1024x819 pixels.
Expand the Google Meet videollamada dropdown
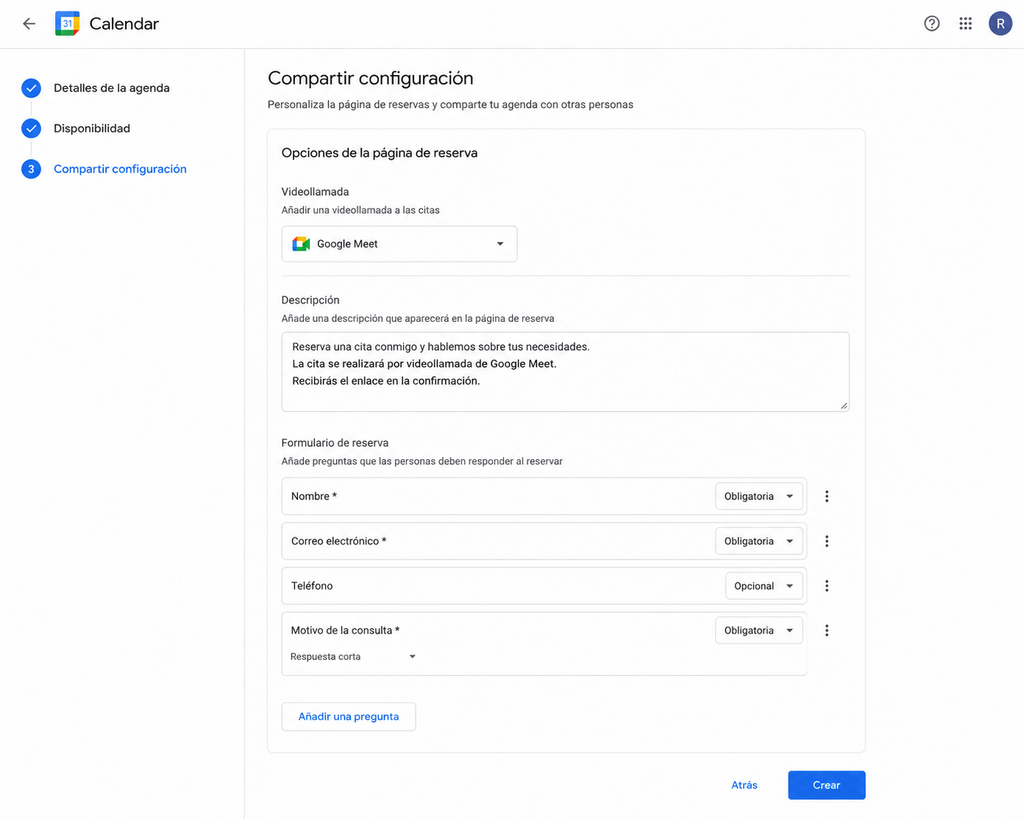[399, 244]
